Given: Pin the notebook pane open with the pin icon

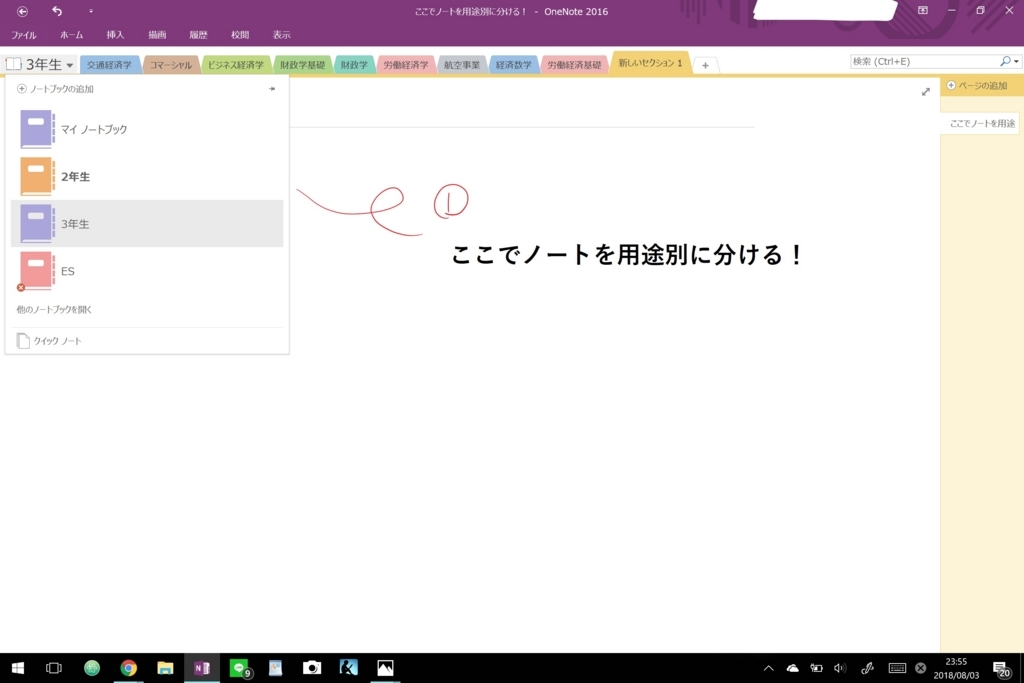Looking at the screenshot, I should coord(271,88).
